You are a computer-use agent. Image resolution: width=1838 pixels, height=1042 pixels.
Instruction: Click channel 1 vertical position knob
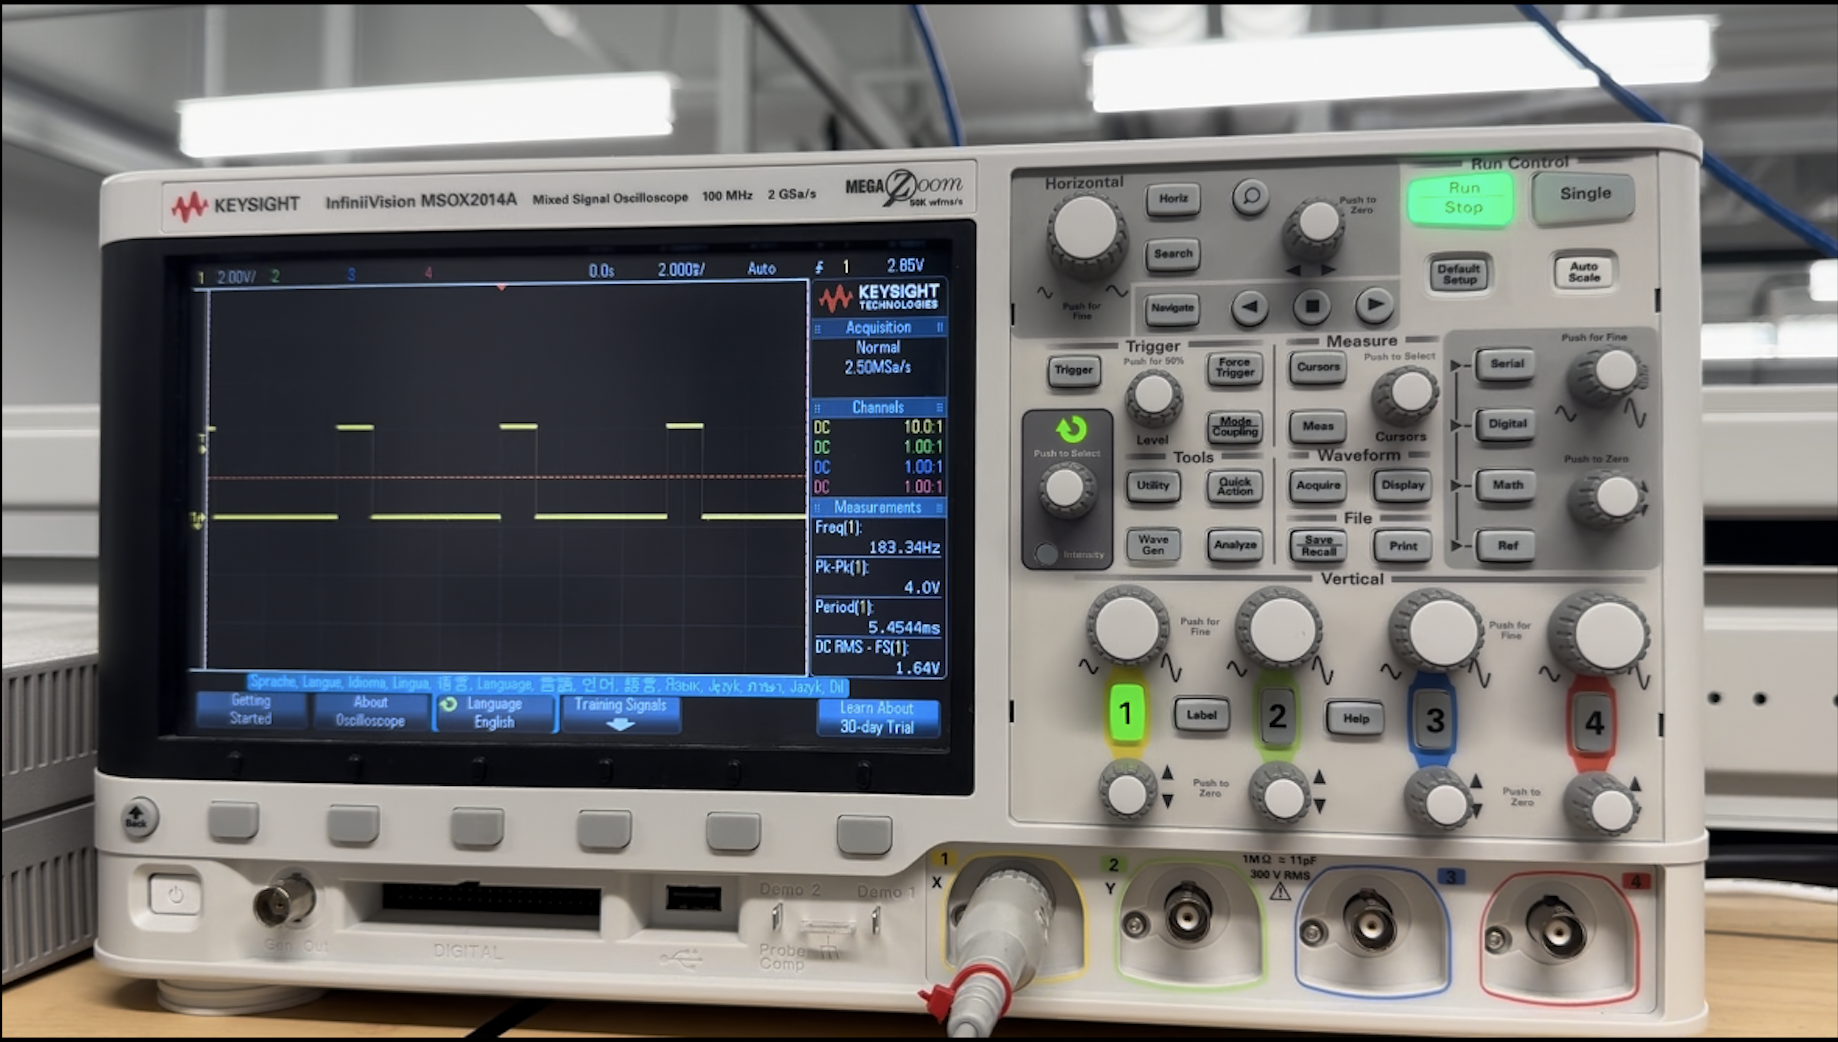coord(1127,794)
